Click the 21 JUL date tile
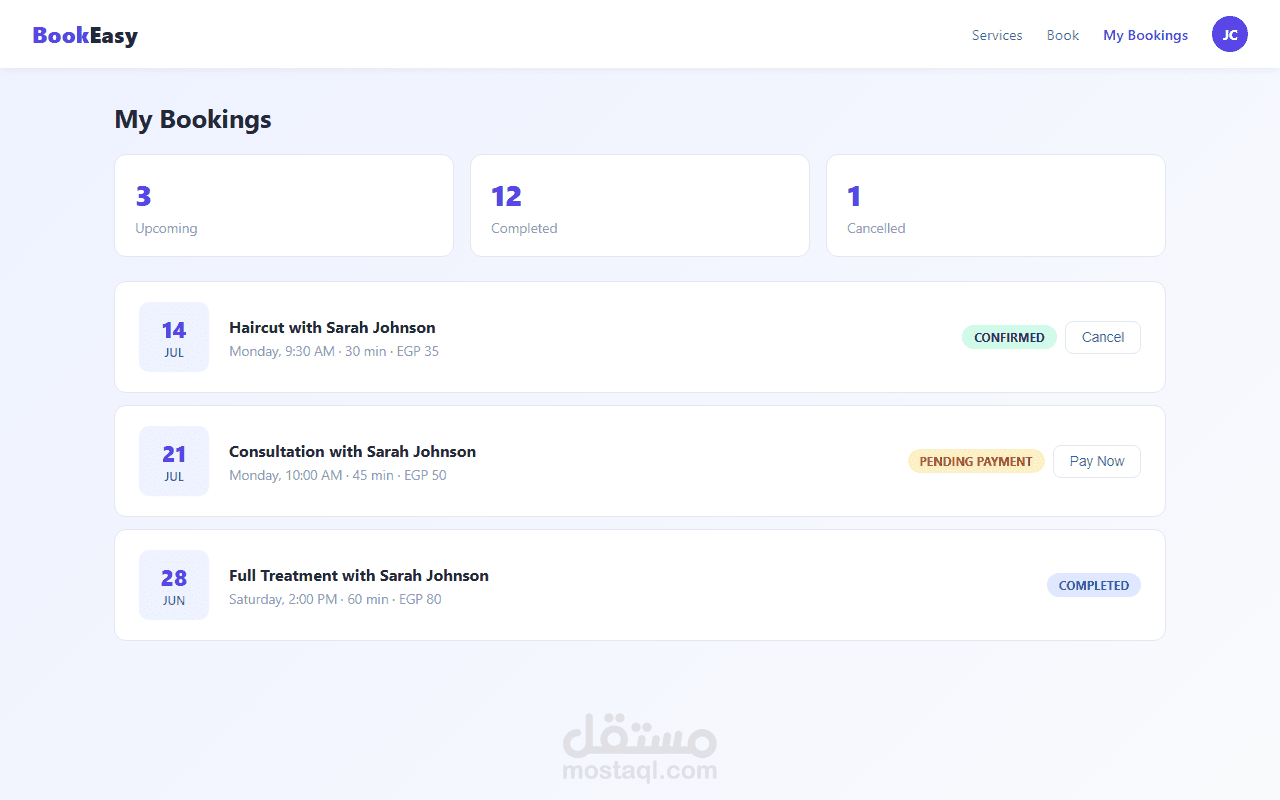This screenshot has height=800, width=1280. pos(174,461)
